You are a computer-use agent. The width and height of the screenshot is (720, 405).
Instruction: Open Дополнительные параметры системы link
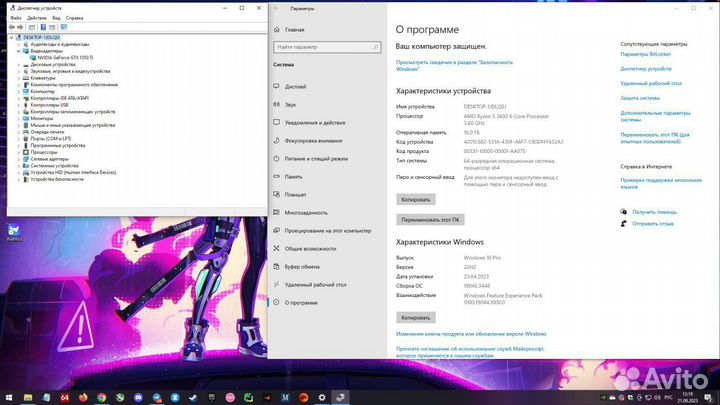point(655,116)
